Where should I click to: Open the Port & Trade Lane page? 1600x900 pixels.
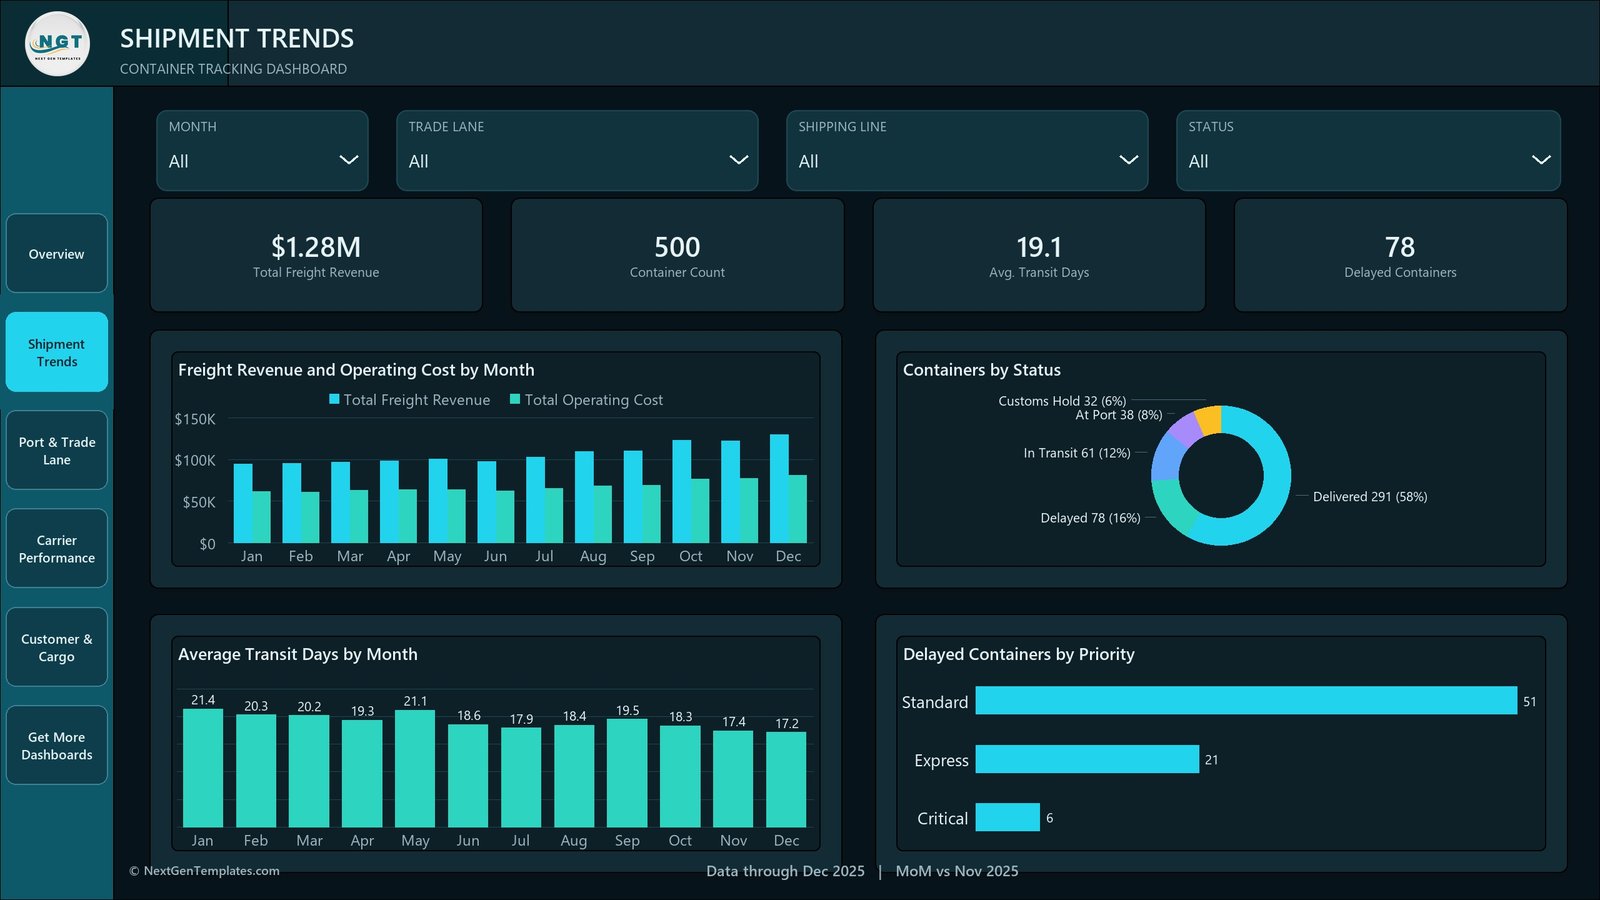click(x=57, y=450)
